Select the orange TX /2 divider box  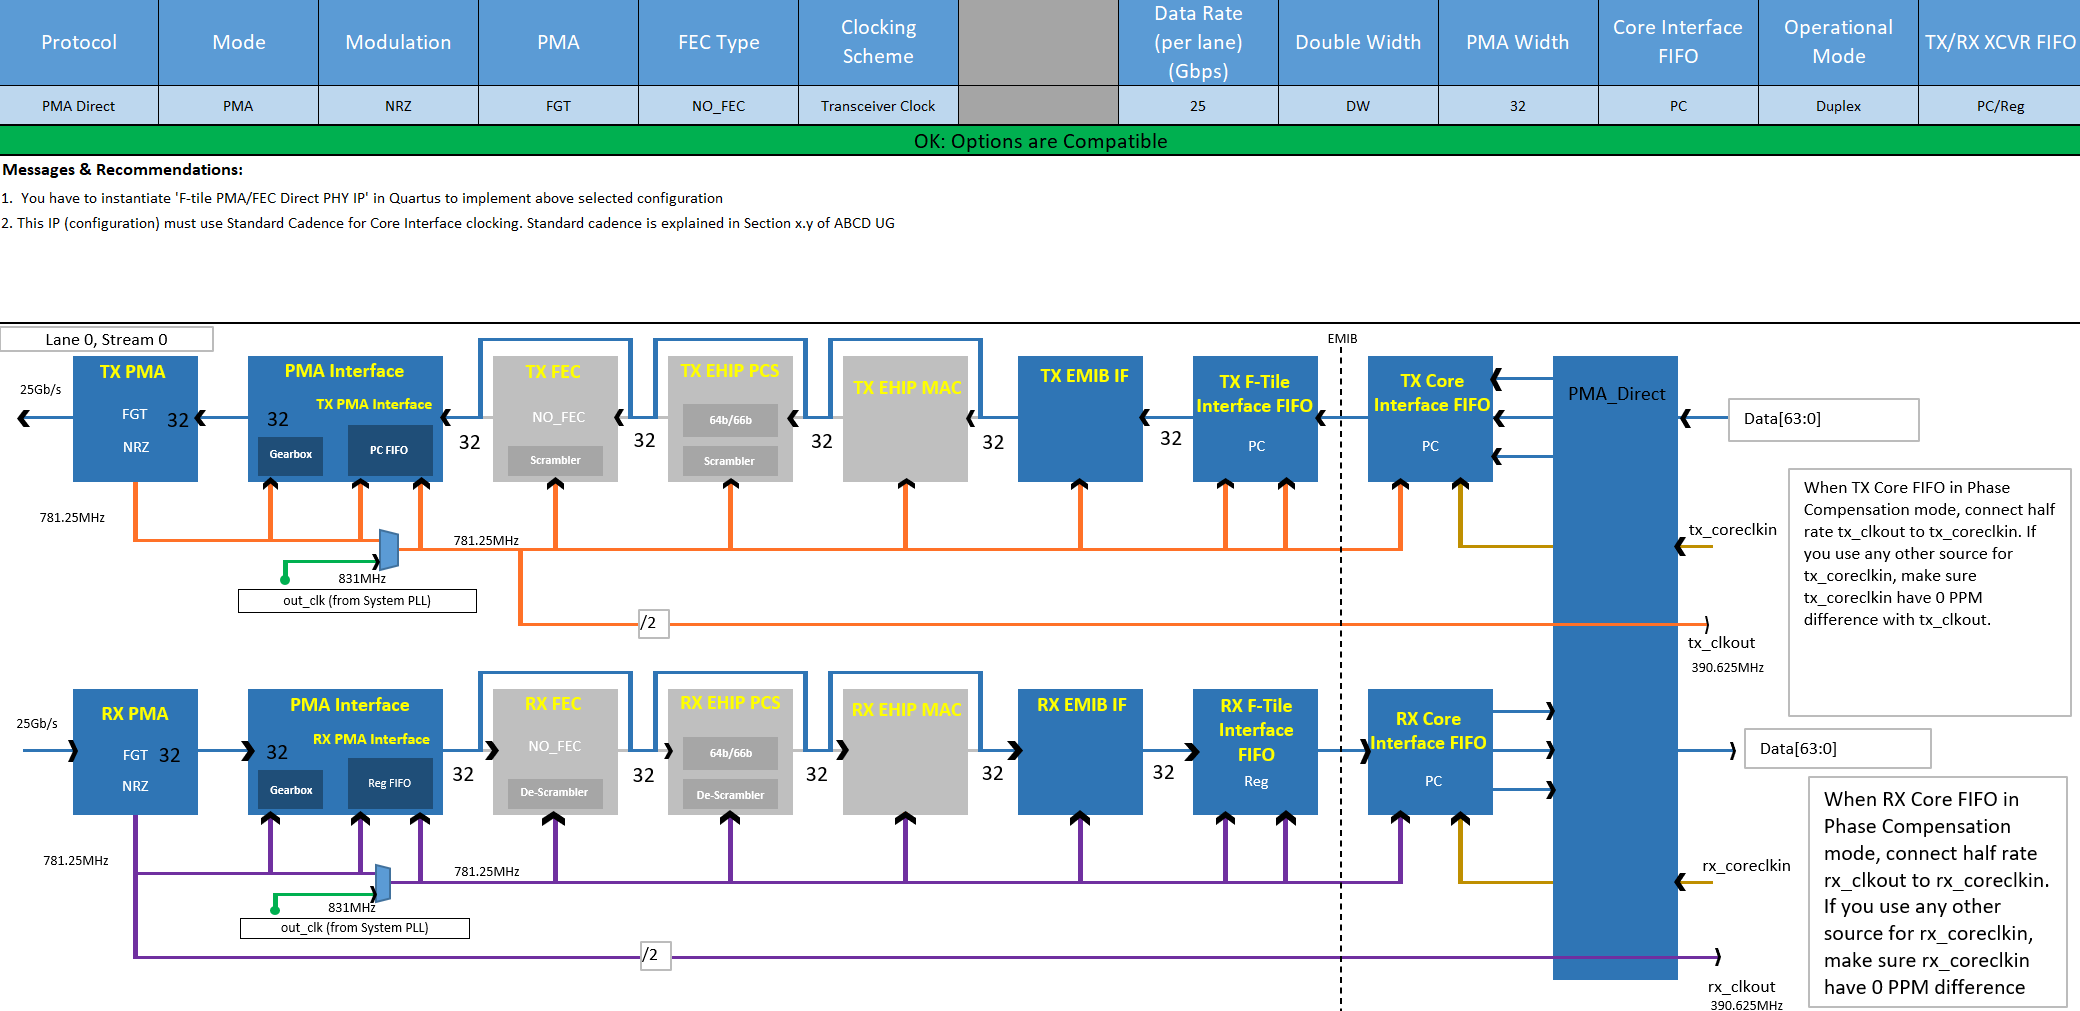[x=653, y=623]
